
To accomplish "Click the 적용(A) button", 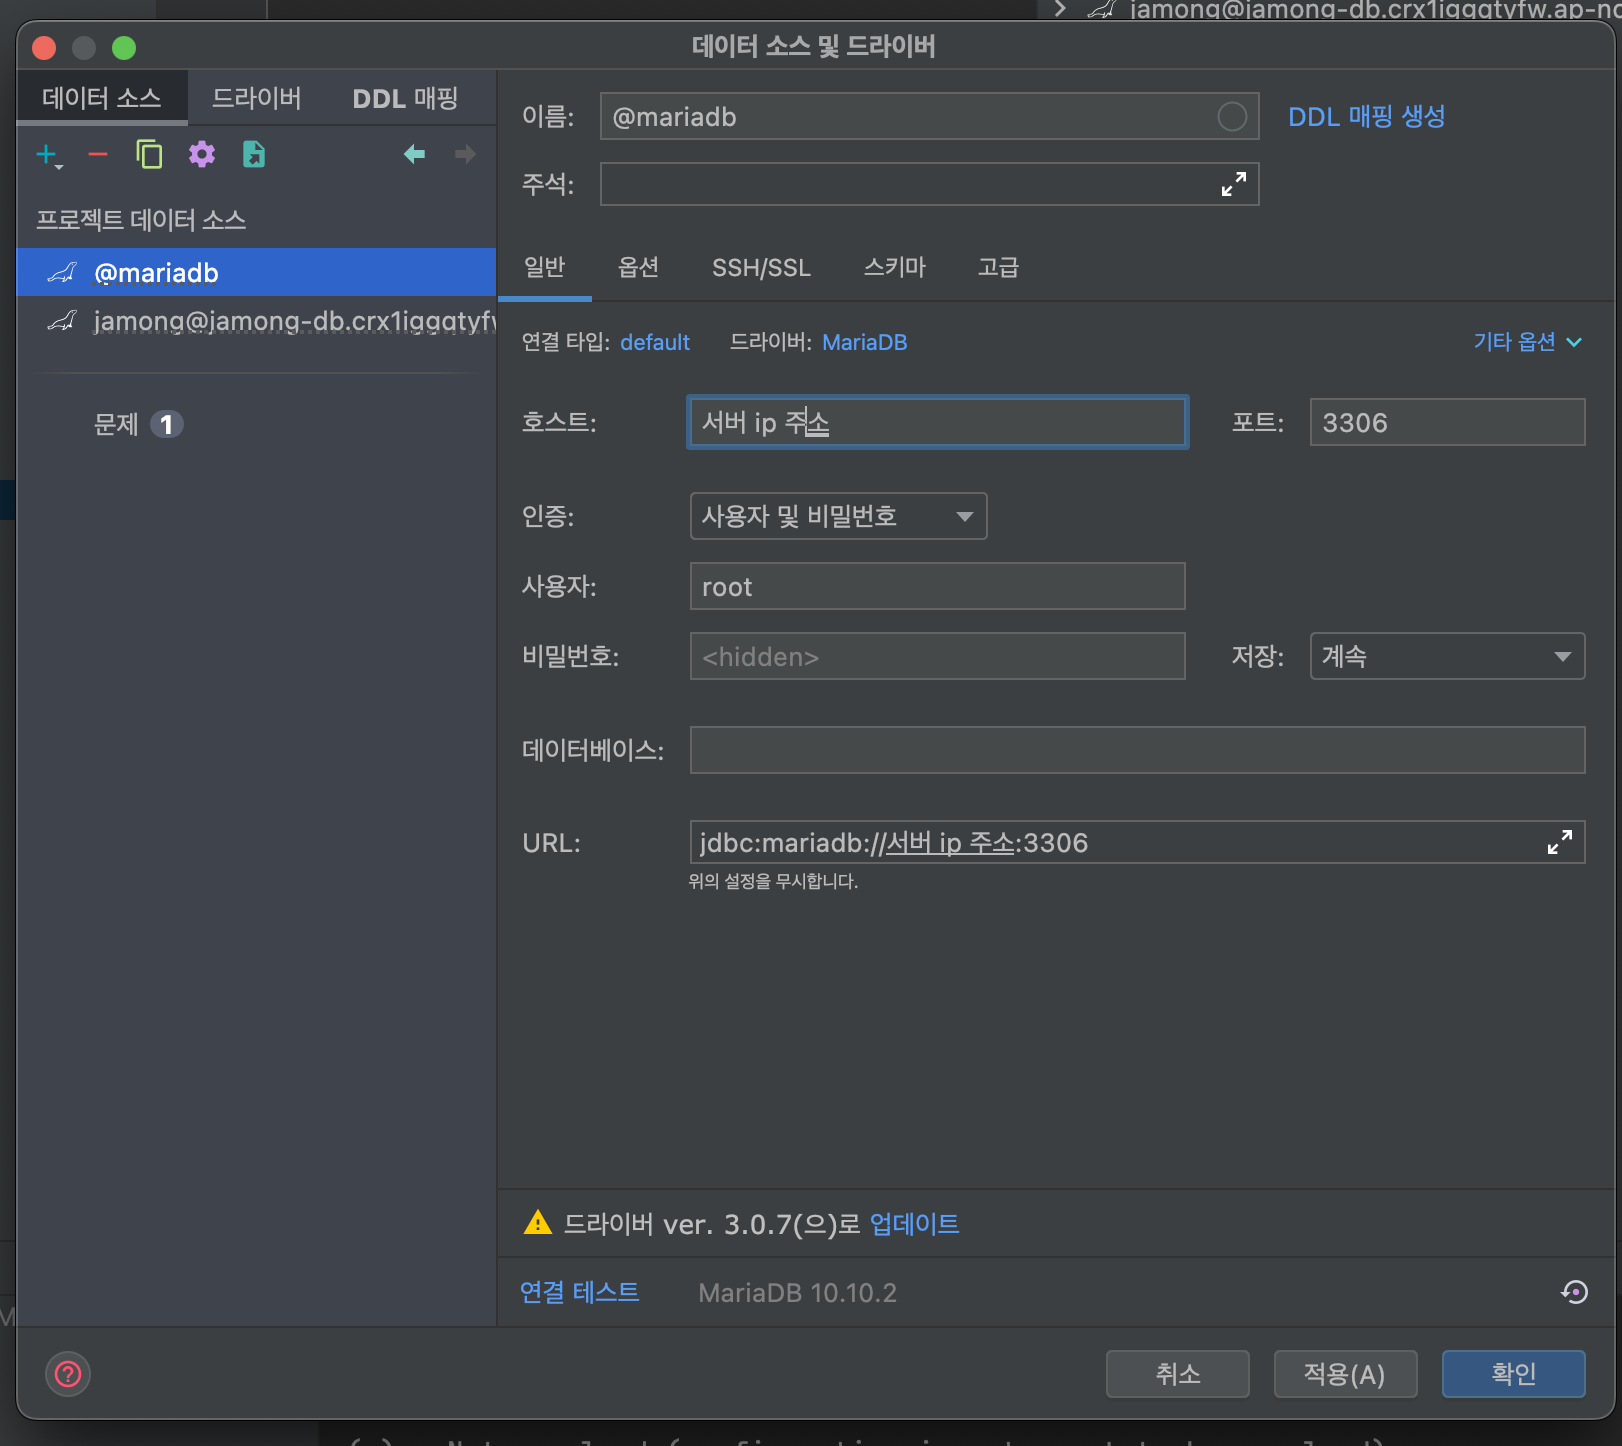I will 1345,1373.
